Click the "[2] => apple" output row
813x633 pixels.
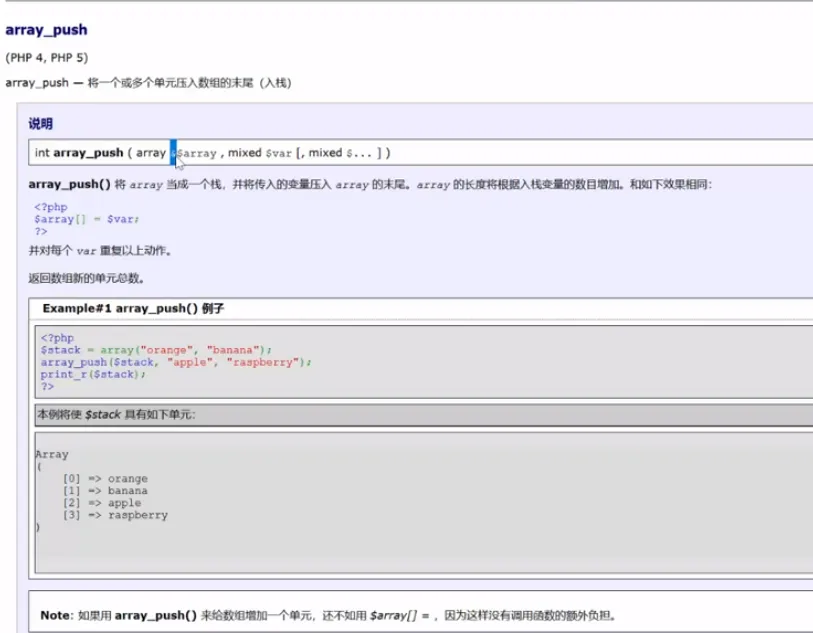tap(102, 503)
